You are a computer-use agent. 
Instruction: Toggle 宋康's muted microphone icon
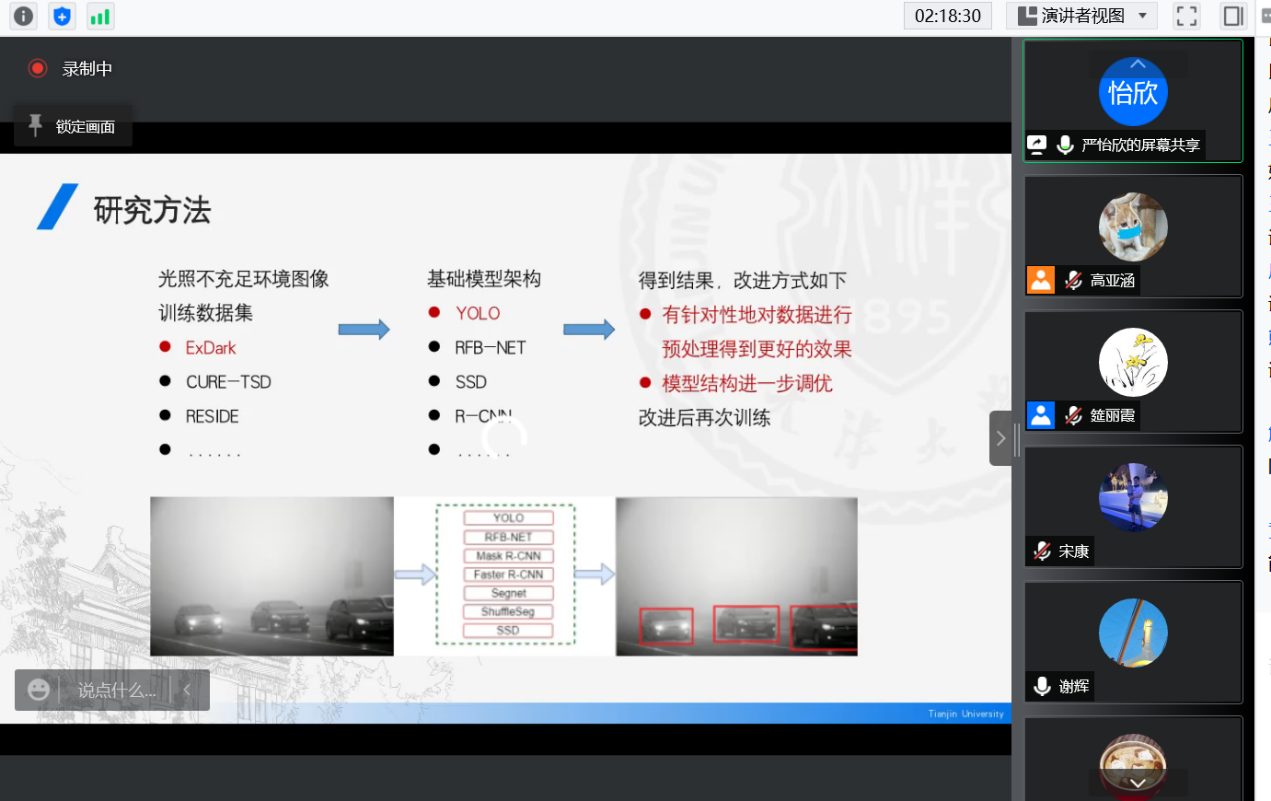click(x=1042, y=551)
